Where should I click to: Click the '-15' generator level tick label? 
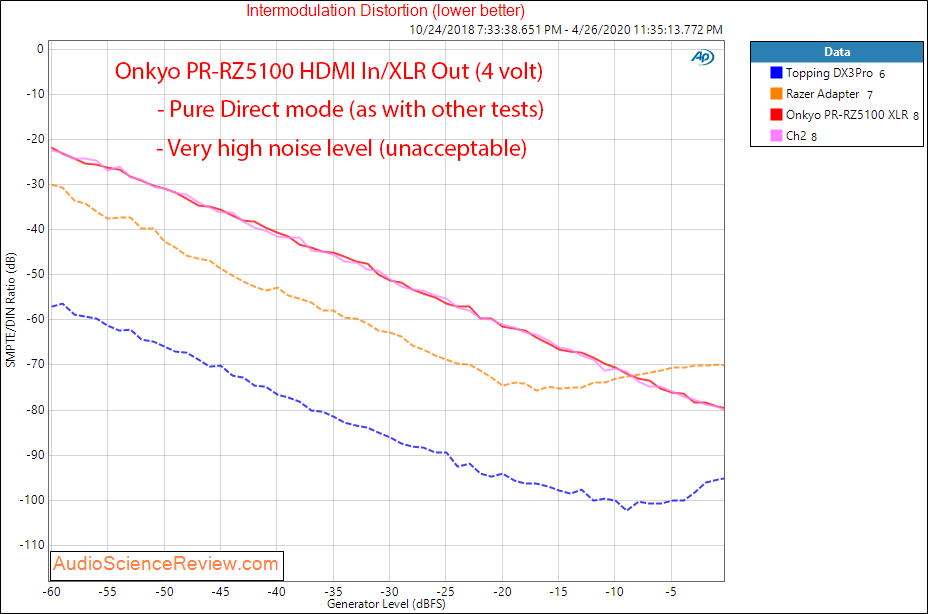(558, 592)
